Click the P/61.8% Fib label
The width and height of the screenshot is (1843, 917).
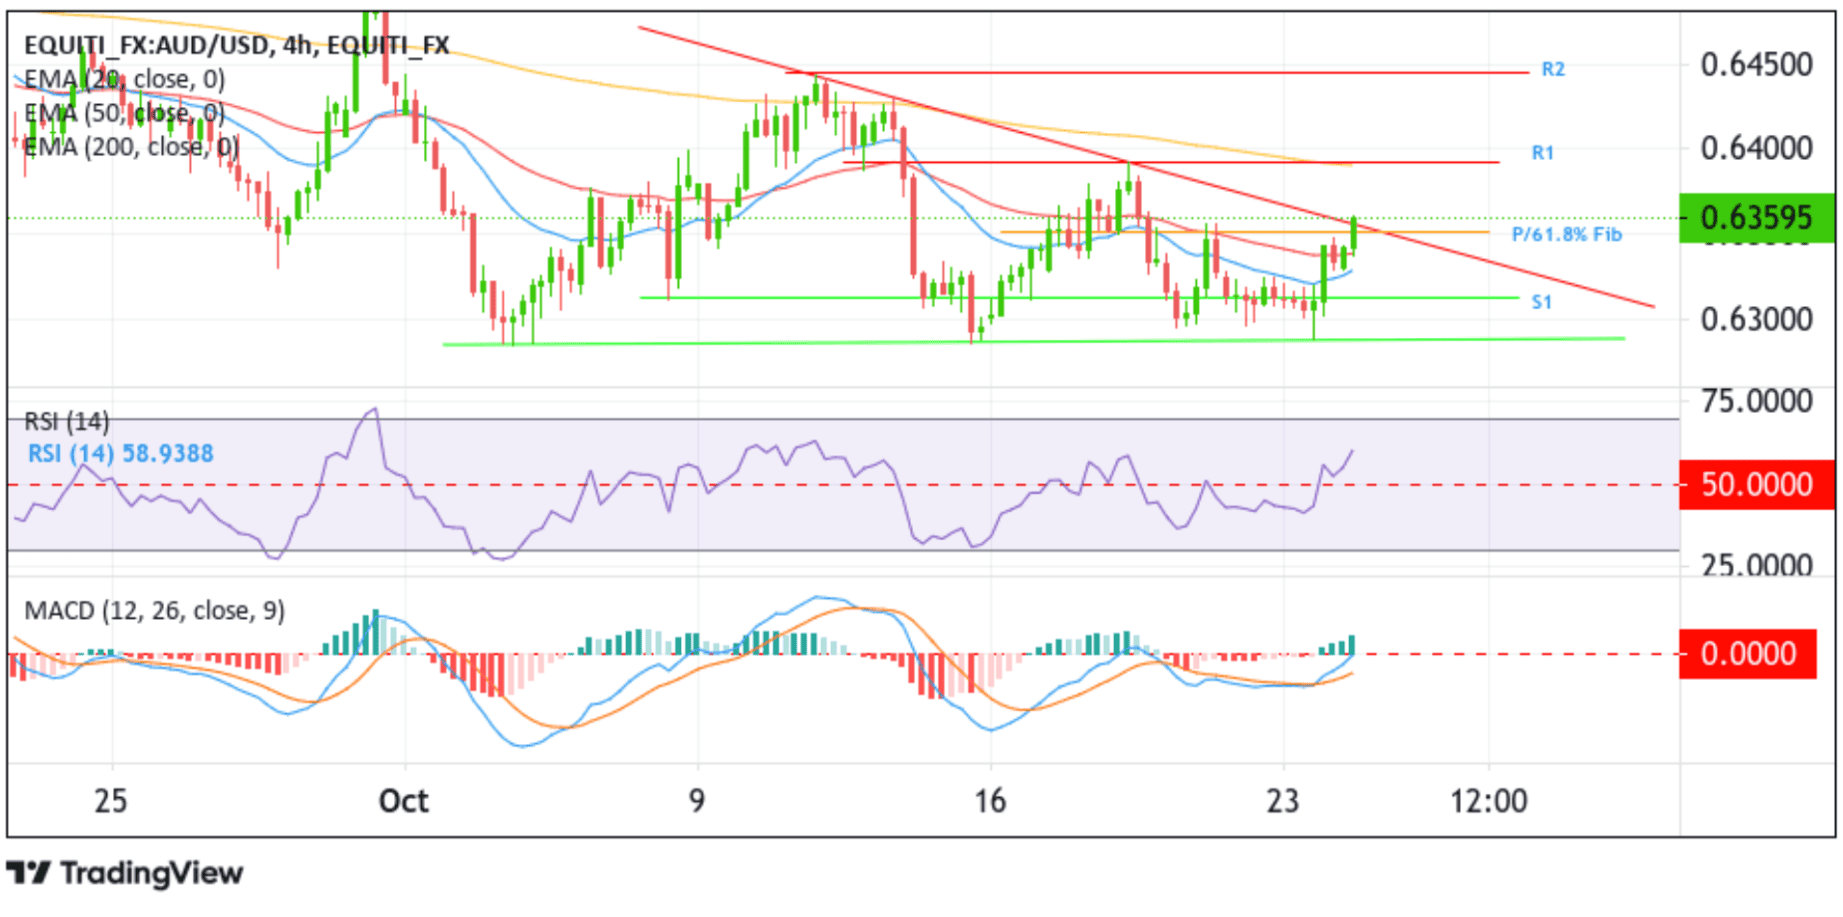tap(1566, 234)
